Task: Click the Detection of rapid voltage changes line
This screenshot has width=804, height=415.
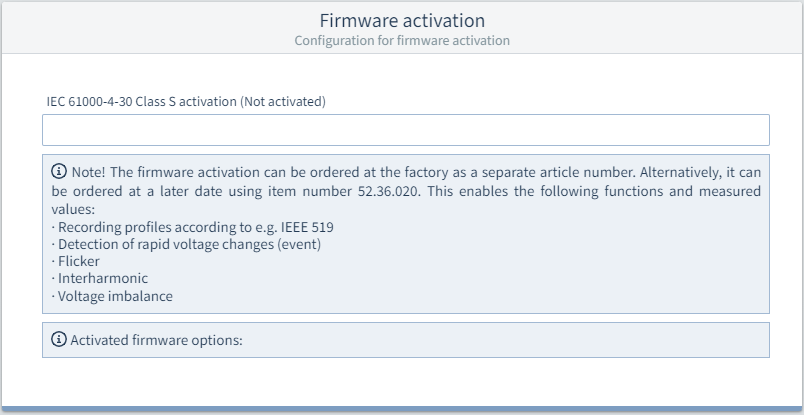Action: [186, 244]
